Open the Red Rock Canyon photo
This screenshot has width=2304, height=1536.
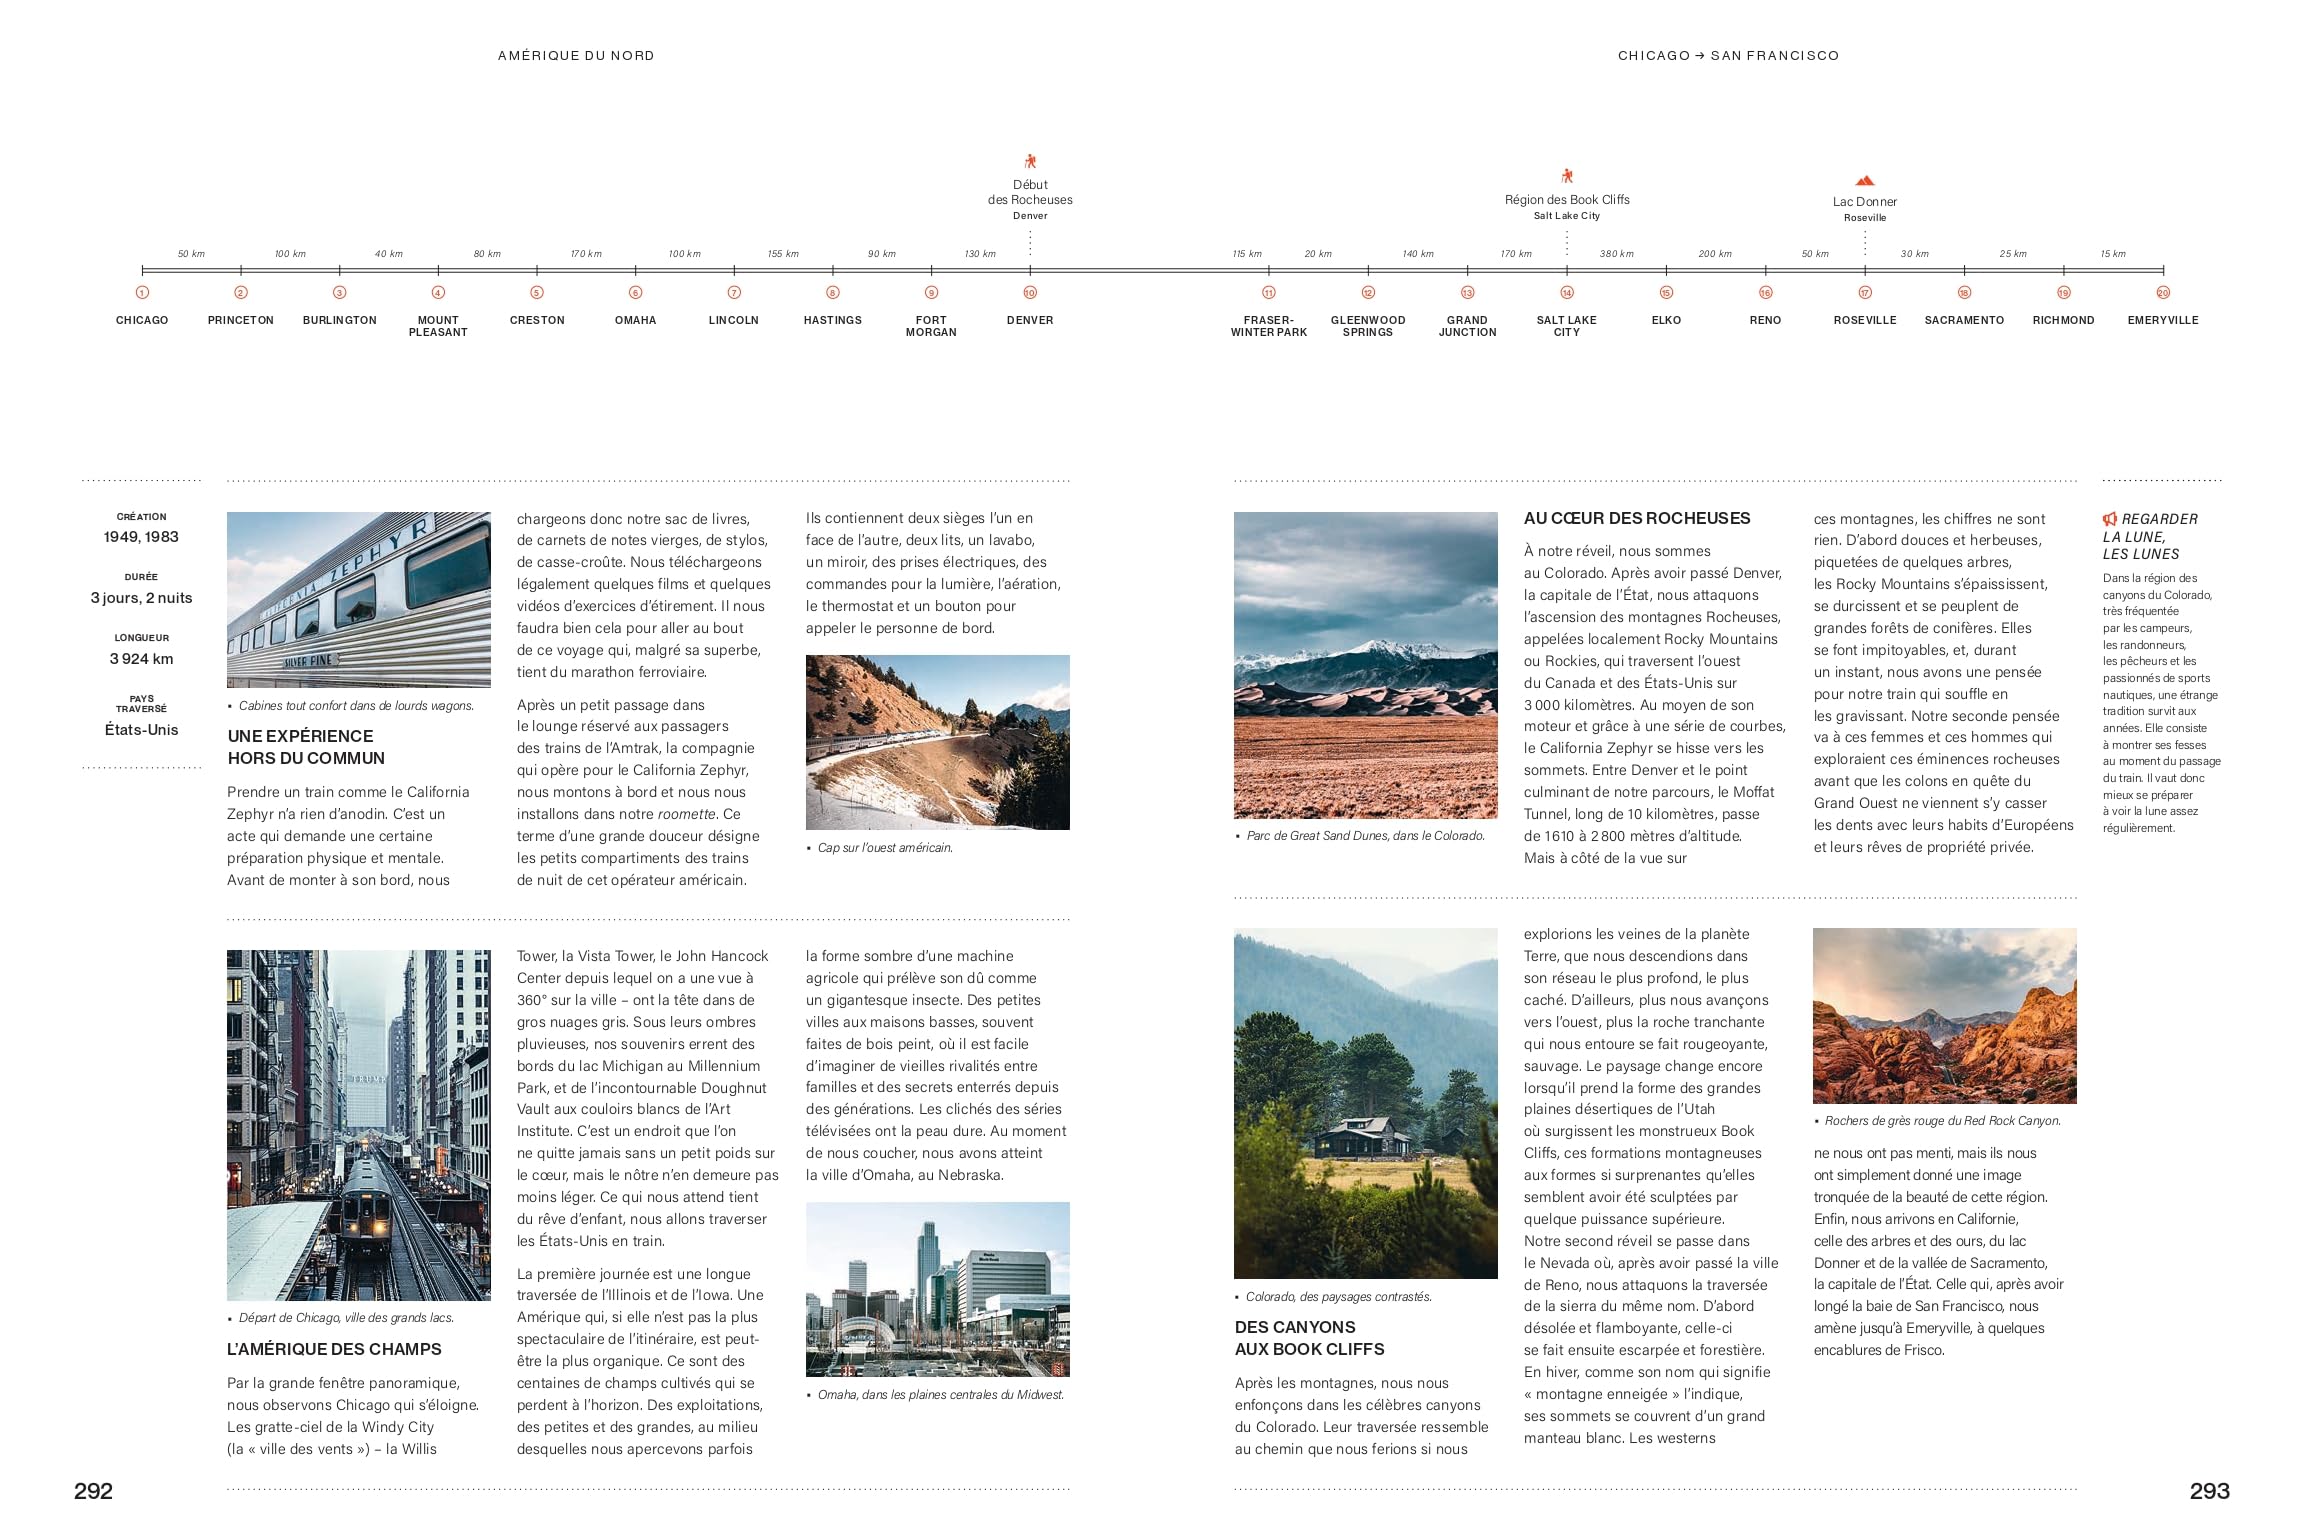point(1945,1016)
